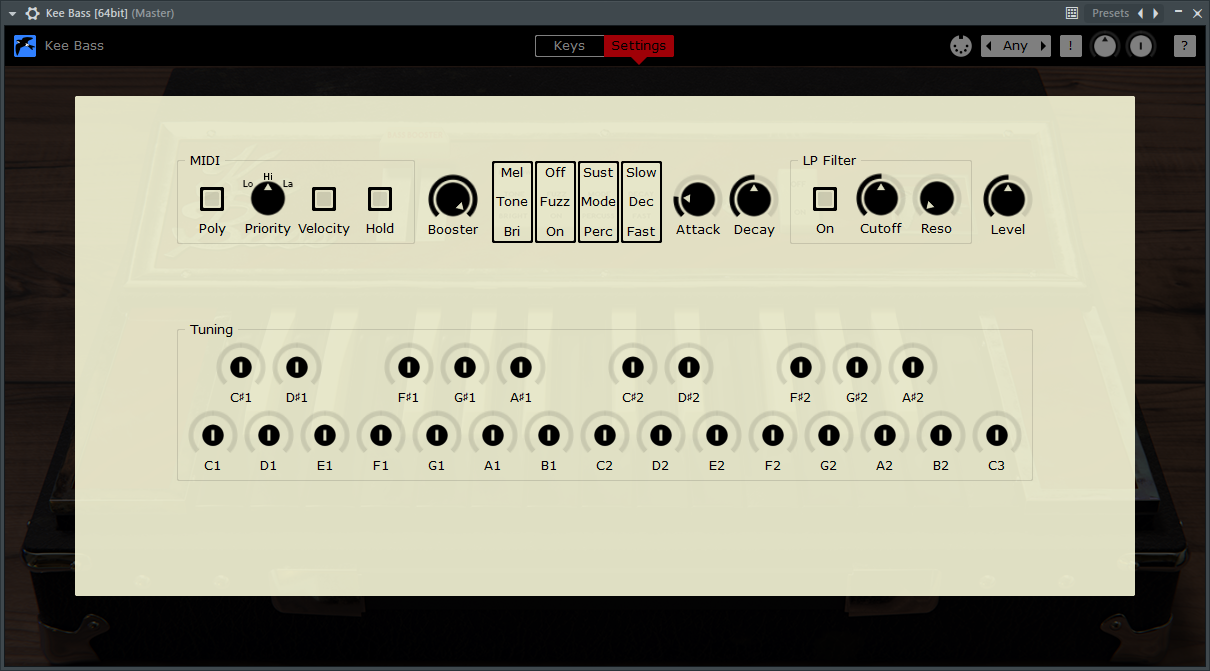Set Fuzz switch to Off
The height and width of the screenshot is (671, 1210).
[555, 173]
